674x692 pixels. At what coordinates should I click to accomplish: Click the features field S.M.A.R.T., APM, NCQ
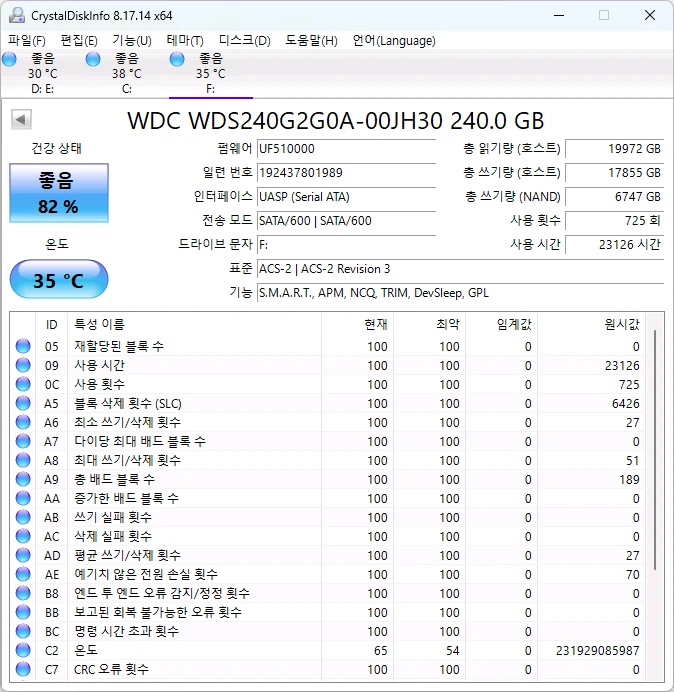point(460,293)
